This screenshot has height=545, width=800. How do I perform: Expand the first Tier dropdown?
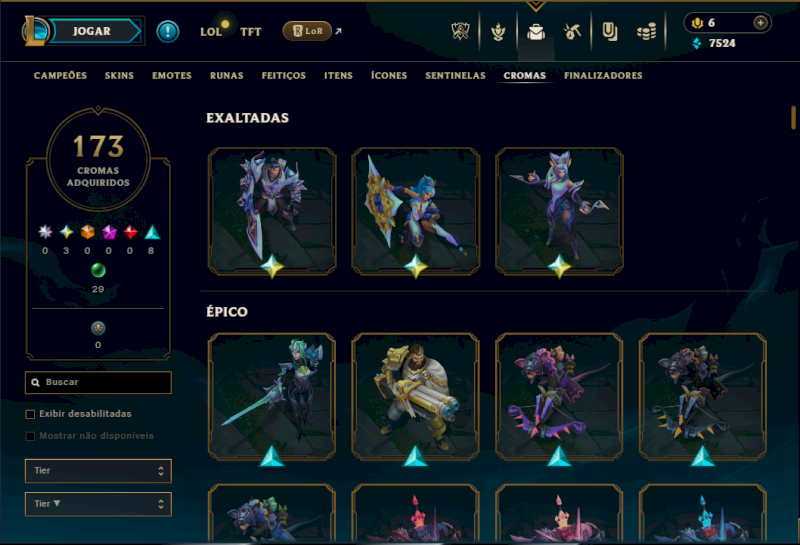(x=98, y=470)
